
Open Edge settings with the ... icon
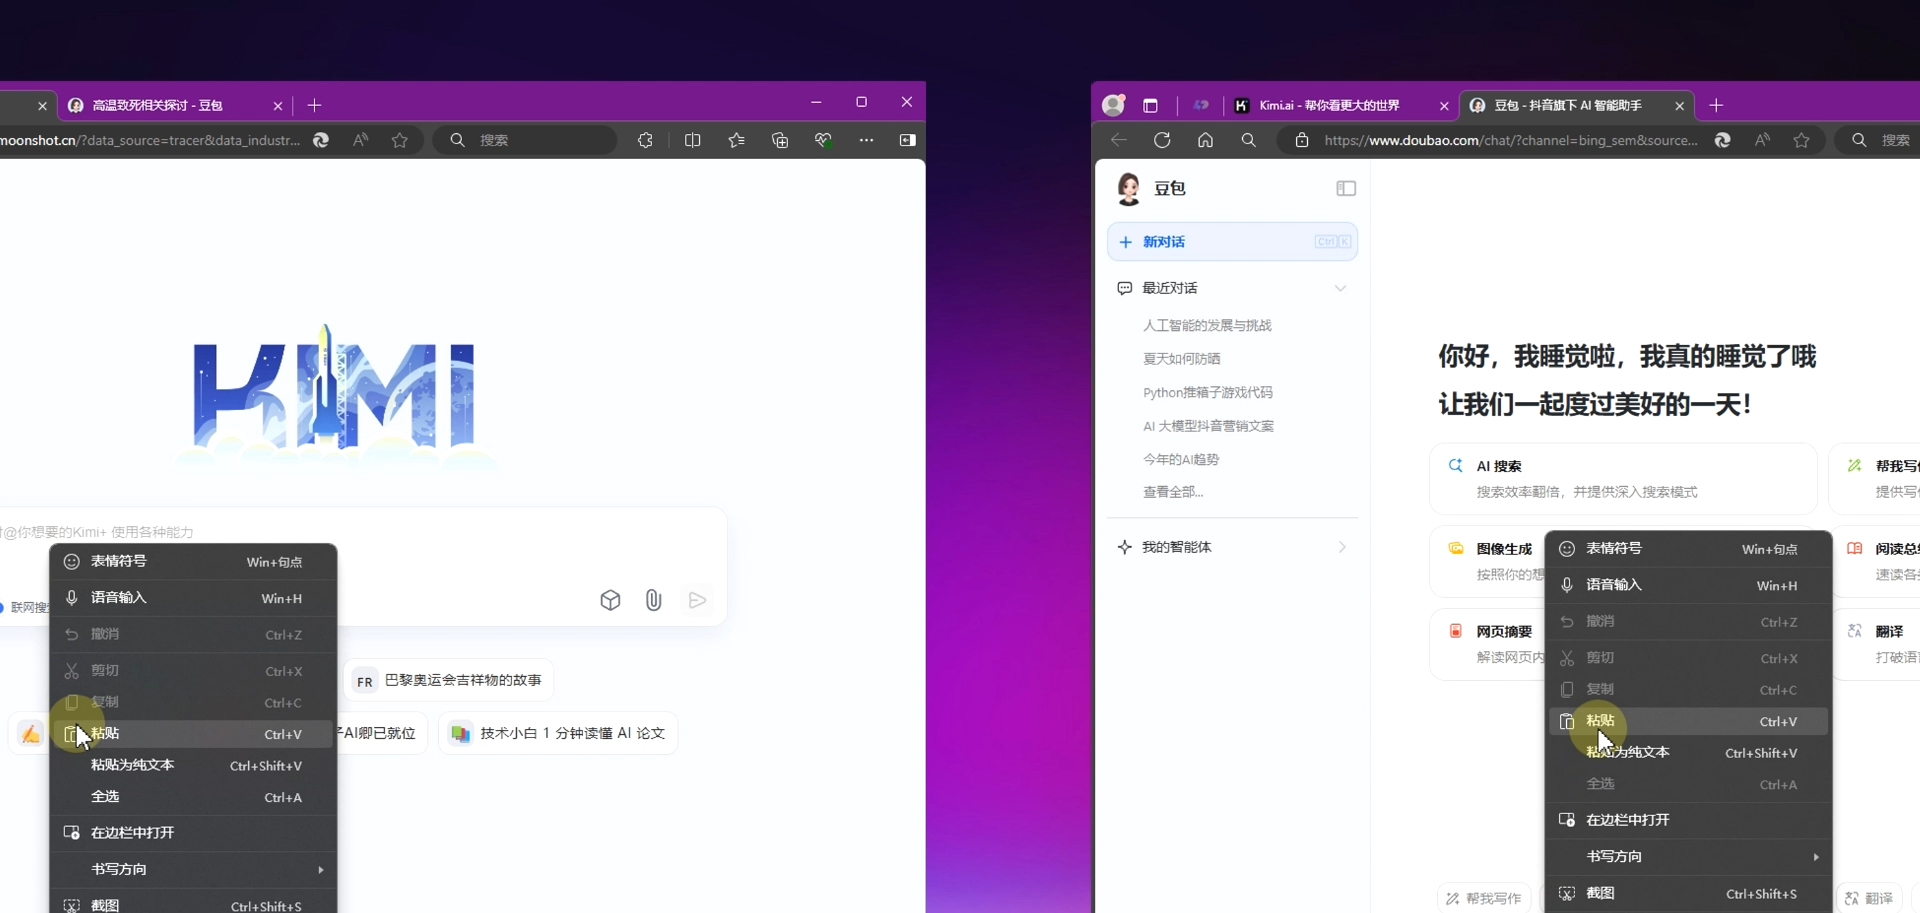[867, 140]
